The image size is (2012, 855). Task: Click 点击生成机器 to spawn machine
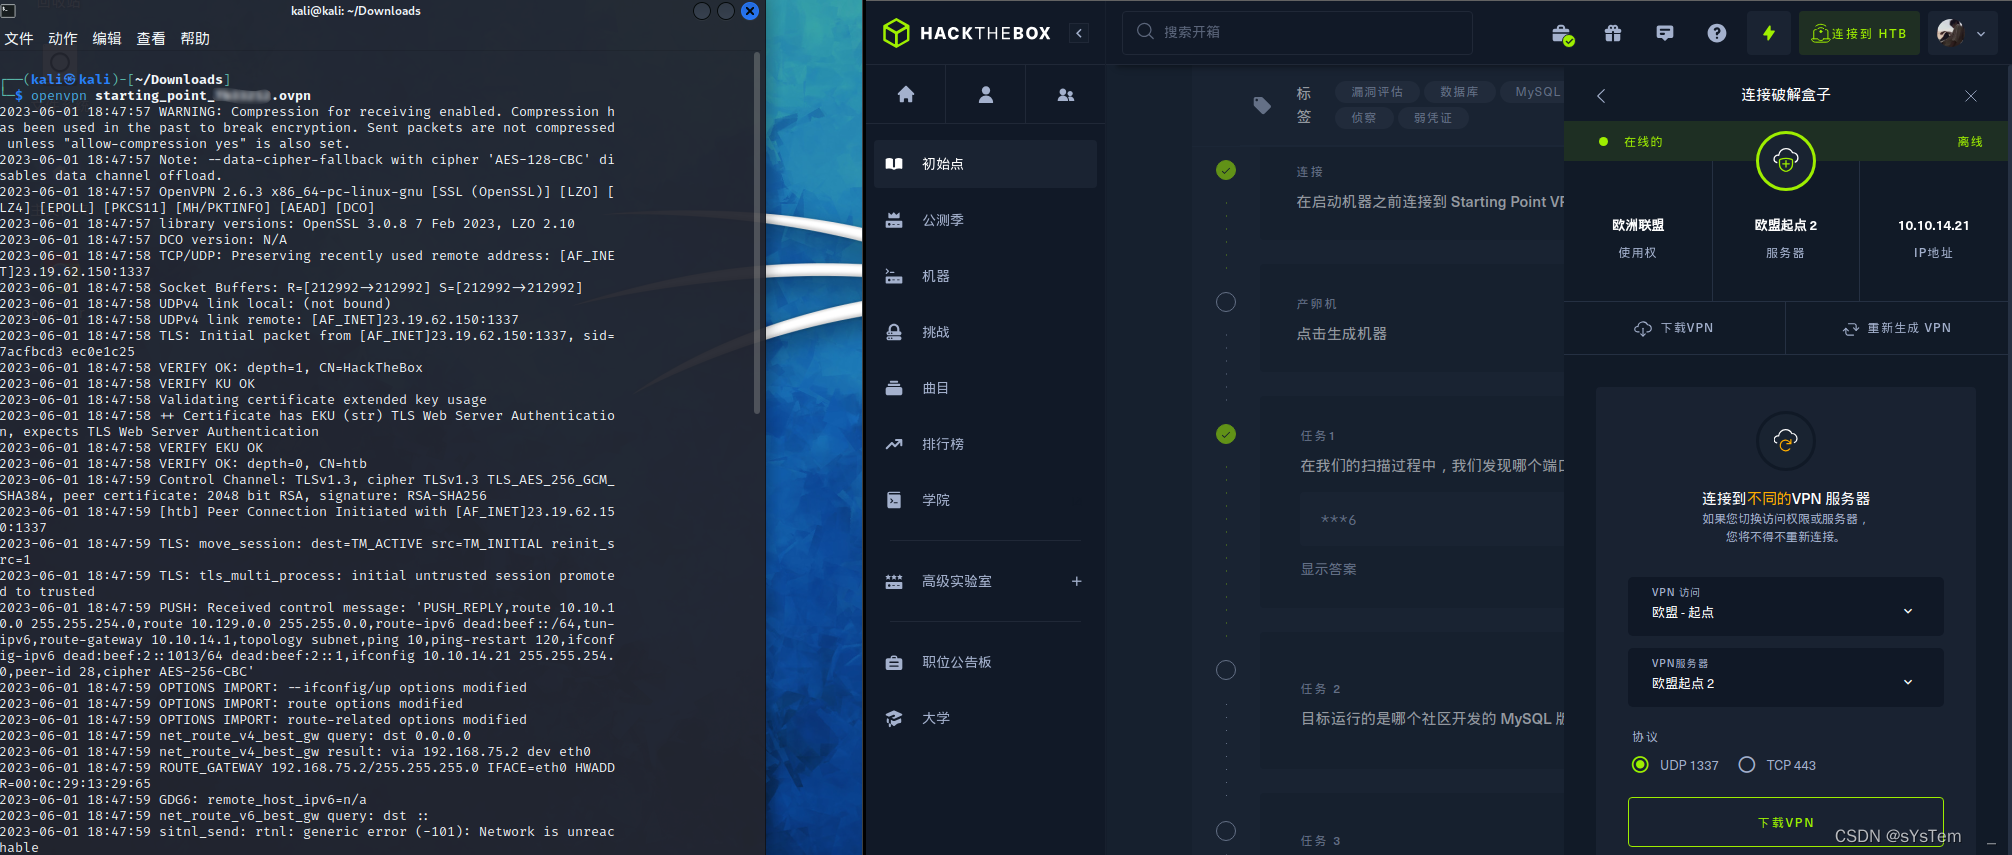pyautogui.click(x=1342, y=334)
